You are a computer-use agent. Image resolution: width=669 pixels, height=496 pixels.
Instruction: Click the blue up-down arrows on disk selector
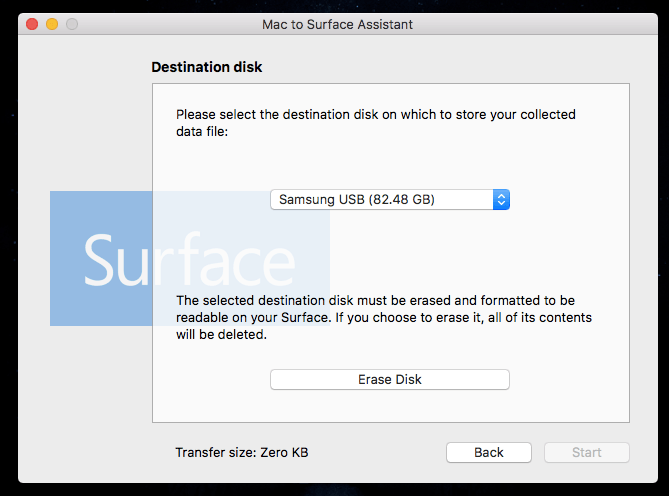click(501, 200)
